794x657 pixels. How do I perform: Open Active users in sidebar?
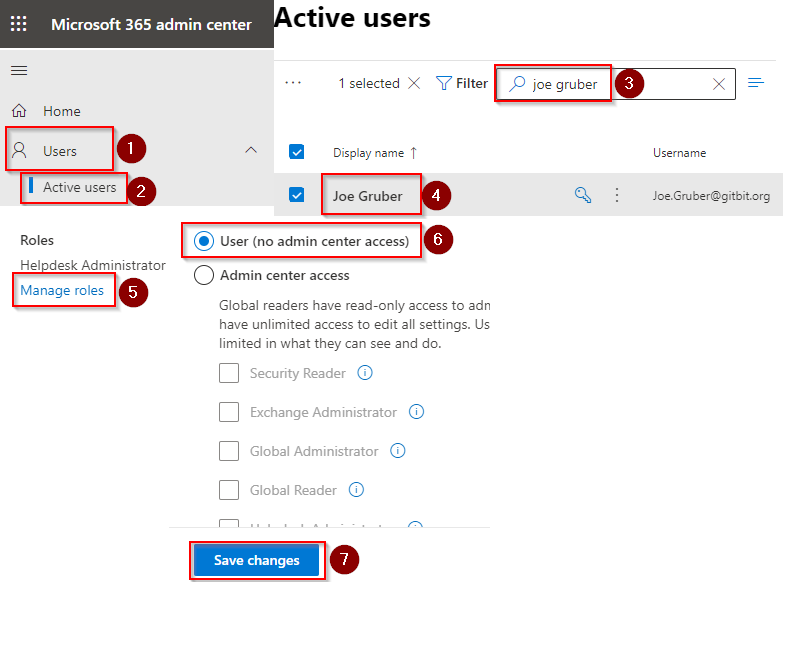79,187
